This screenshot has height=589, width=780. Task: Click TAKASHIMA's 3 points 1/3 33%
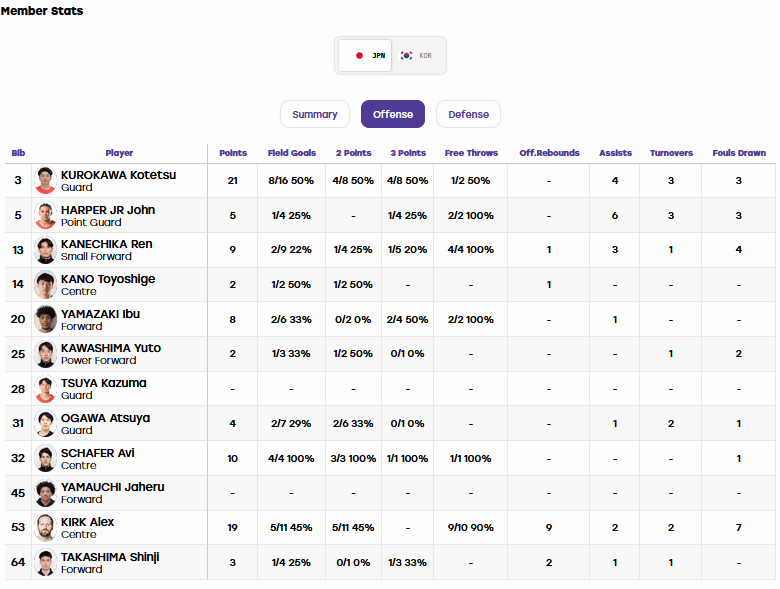click(407, 562)
